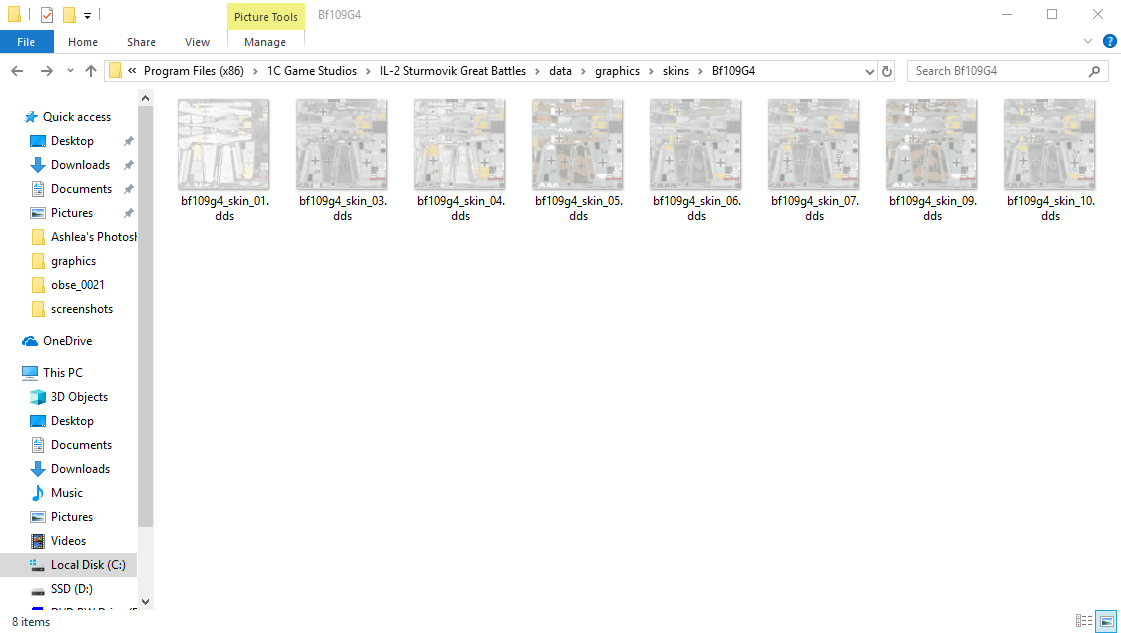Click the Picture Tools contextual tab header
The width and height of the screenshot is (1121, 633).
(266, 16)
